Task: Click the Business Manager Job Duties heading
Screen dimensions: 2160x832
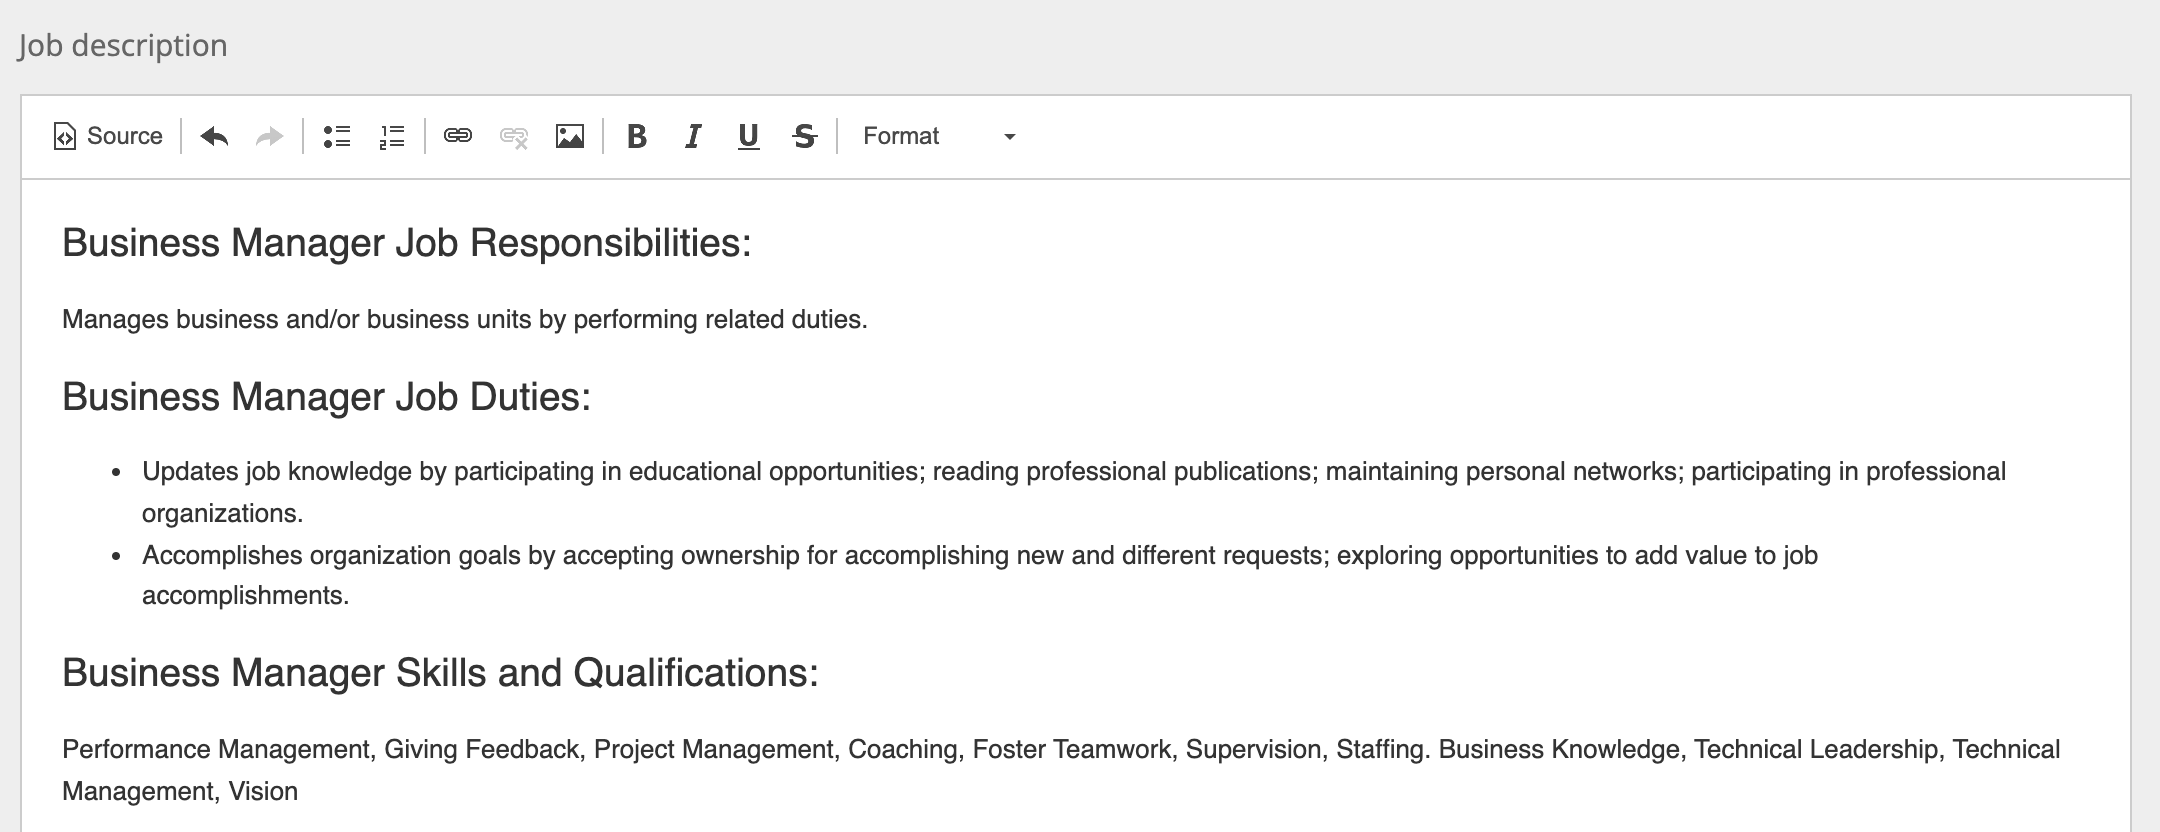Action: tap(326, 397)
